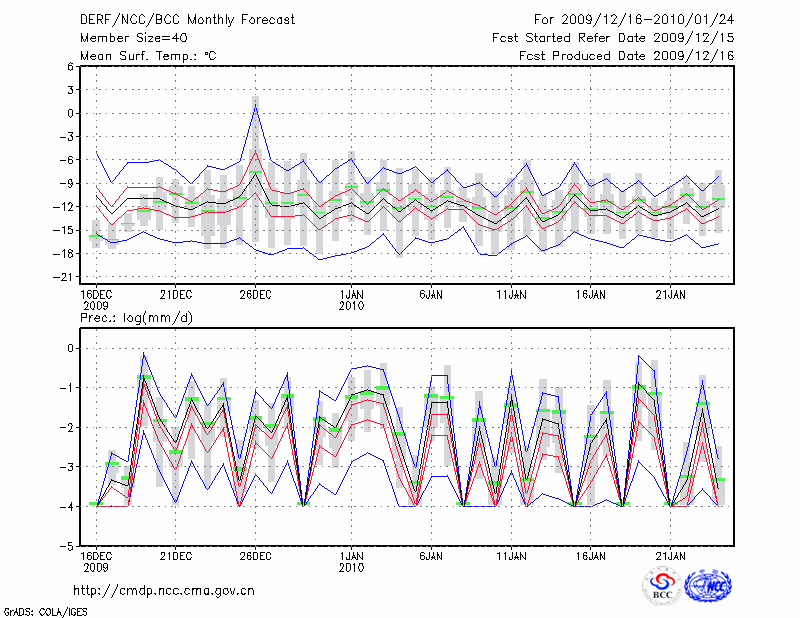Select 1JAN 2010 label under precipitation chart
800x618 pixels.
[x=351, y=561]
